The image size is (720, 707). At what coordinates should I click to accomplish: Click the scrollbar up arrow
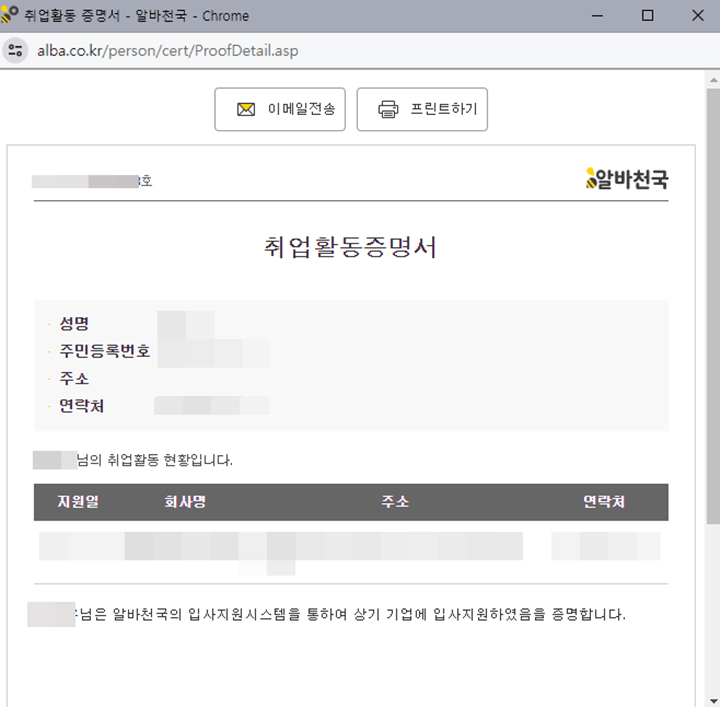[713, 80]
